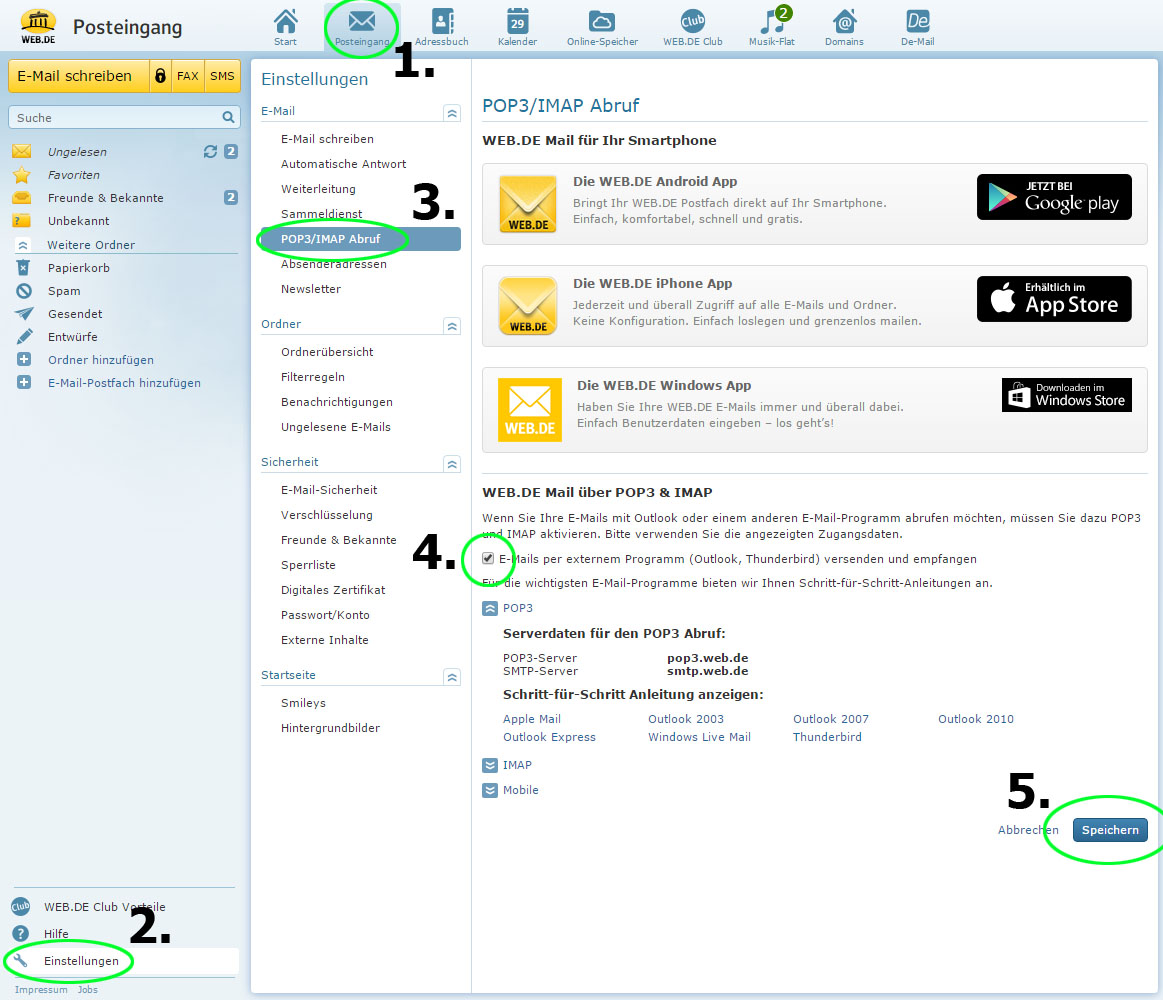Collapse the Weitere Ordner list

[23, 245]
